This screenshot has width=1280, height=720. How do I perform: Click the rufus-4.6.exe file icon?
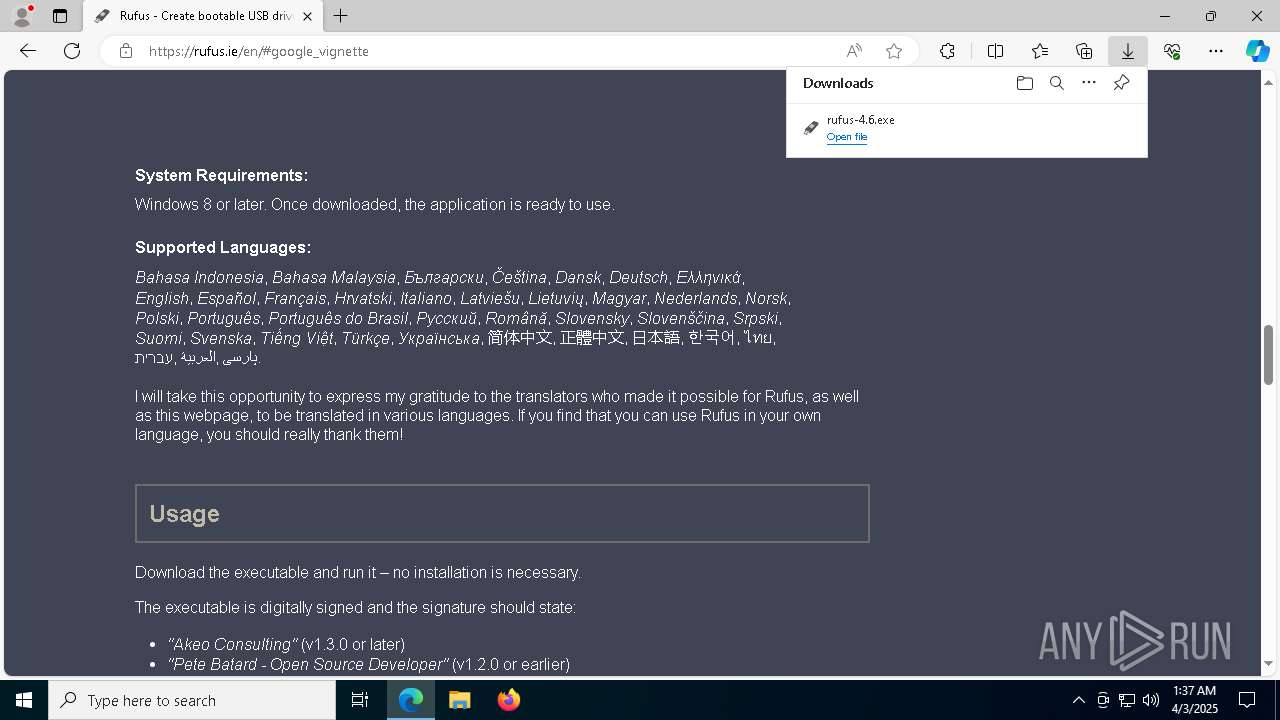(x=811, y=128)
